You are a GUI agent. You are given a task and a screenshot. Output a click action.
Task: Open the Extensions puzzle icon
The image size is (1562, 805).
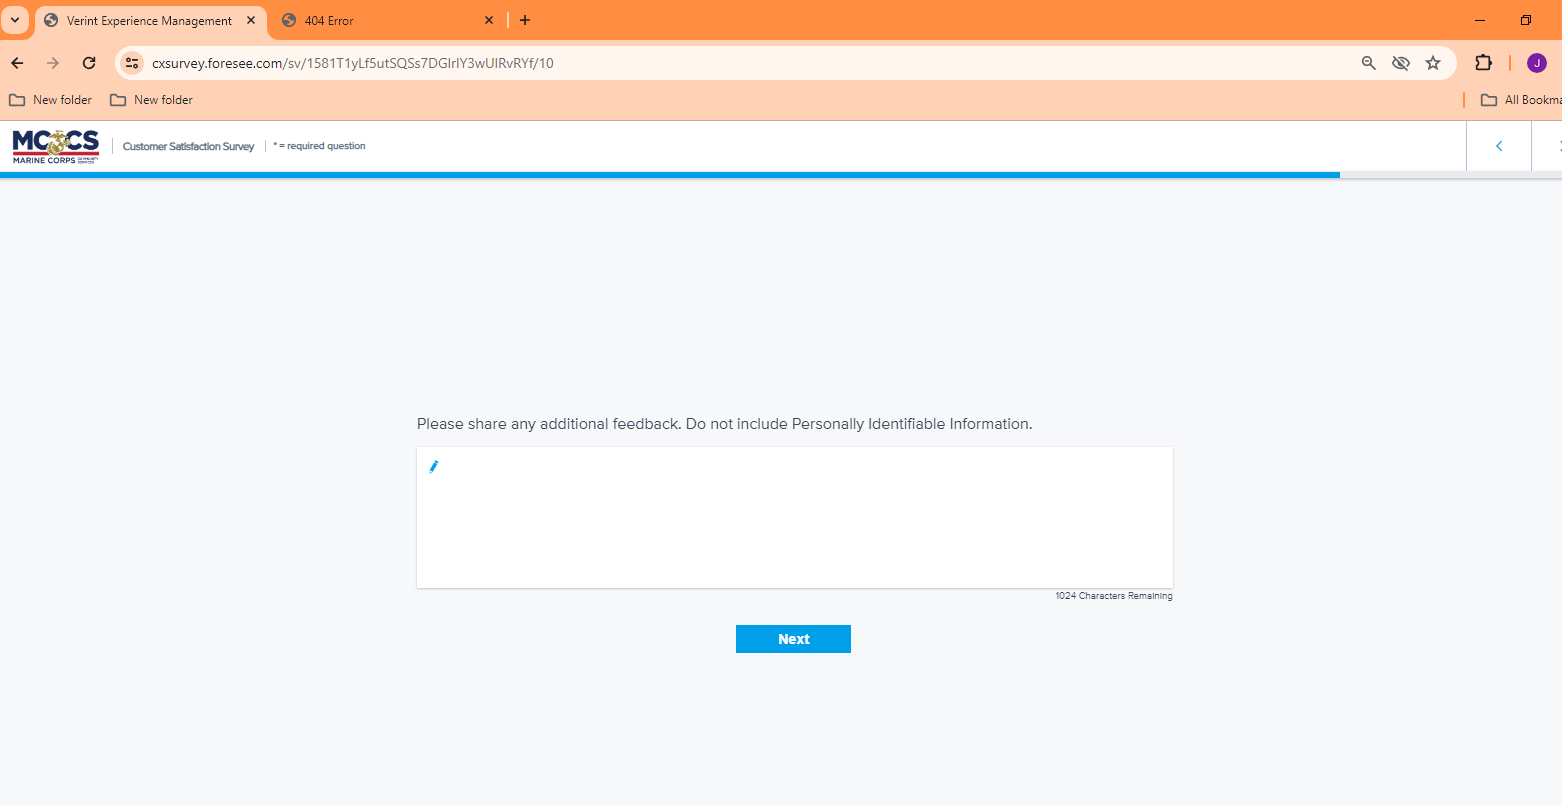[x=1483, y=63]
